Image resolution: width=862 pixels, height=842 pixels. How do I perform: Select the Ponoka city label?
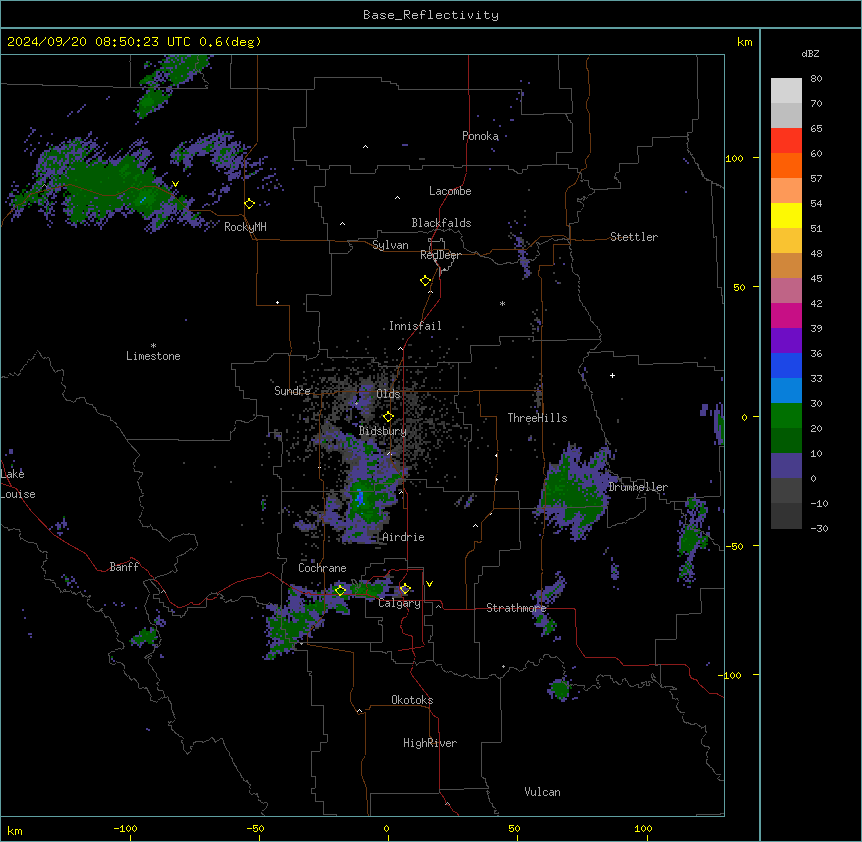click(480, 136)
